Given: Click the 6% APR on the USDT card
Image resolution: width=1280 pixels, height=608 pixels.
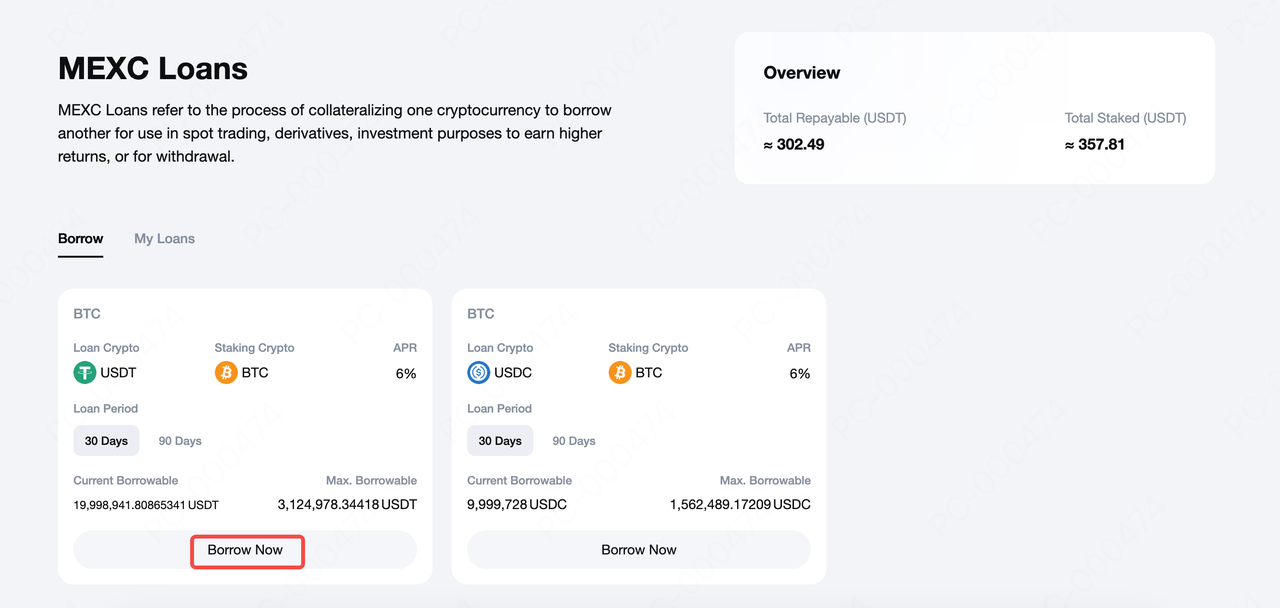Looking at the screenshot, I should point(406,374).
